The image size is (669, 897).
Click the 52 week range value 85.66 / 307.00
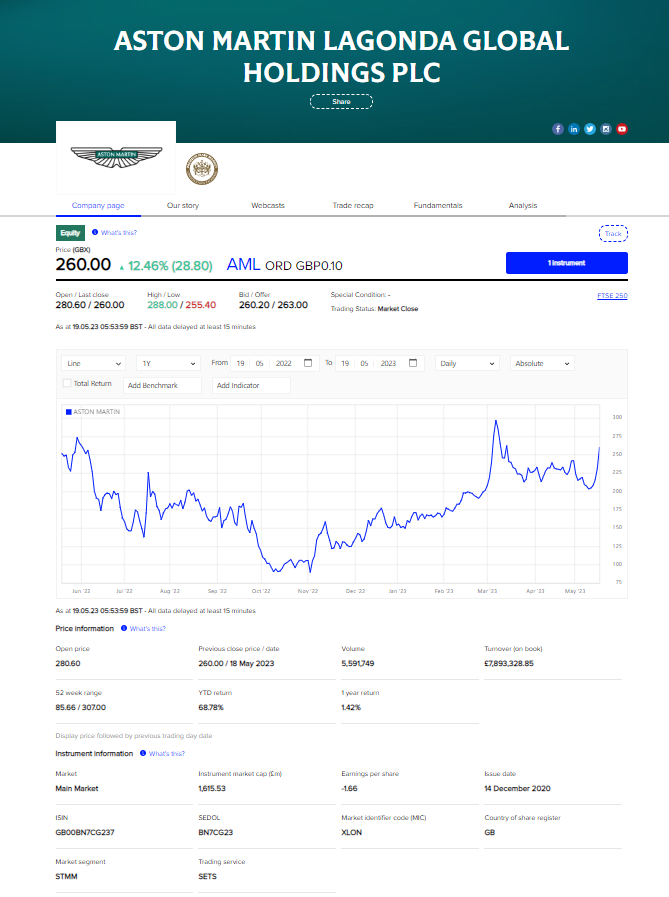(81, 708)
